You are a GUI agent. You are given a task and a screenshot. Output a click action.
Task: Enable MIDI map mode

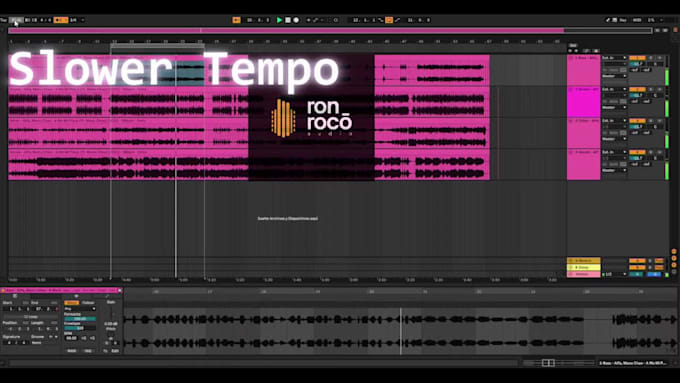point(637,20)
